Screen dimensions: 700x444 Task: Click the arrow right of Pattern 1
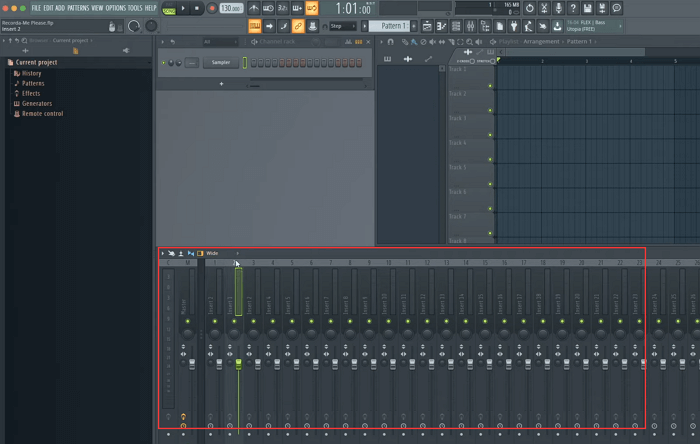414,26
